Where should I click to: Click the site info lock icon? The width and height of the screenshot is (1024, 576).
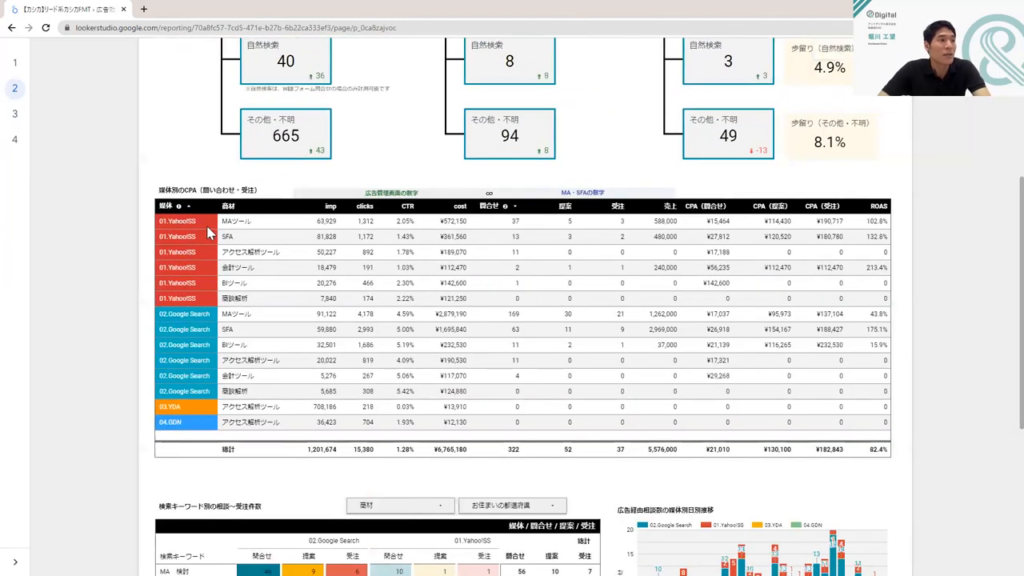[67, 28]
